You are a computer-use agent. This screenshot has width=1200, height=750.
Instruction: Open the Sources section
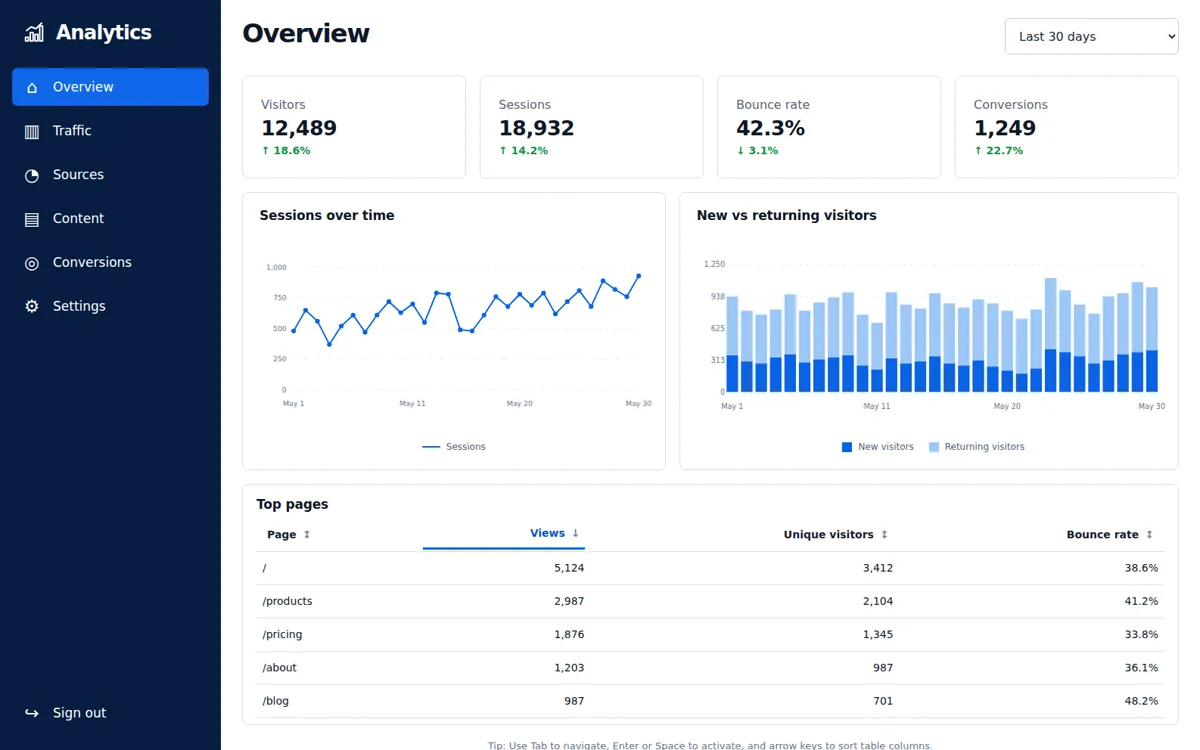[x=110, y=175]
